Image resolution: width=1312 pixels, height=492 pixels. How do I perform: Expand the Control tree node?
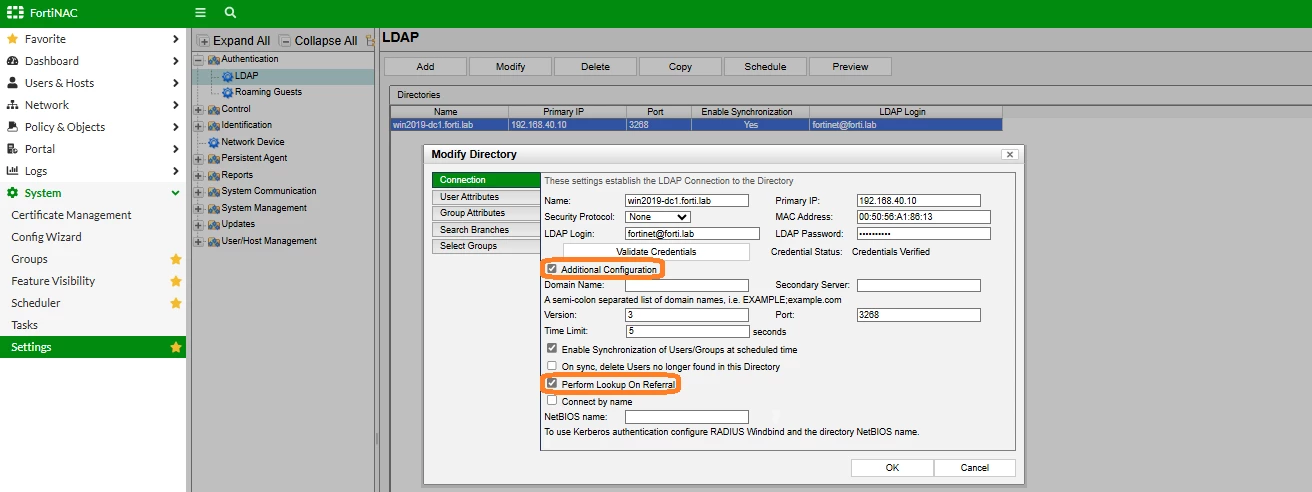tap(198, 110)
